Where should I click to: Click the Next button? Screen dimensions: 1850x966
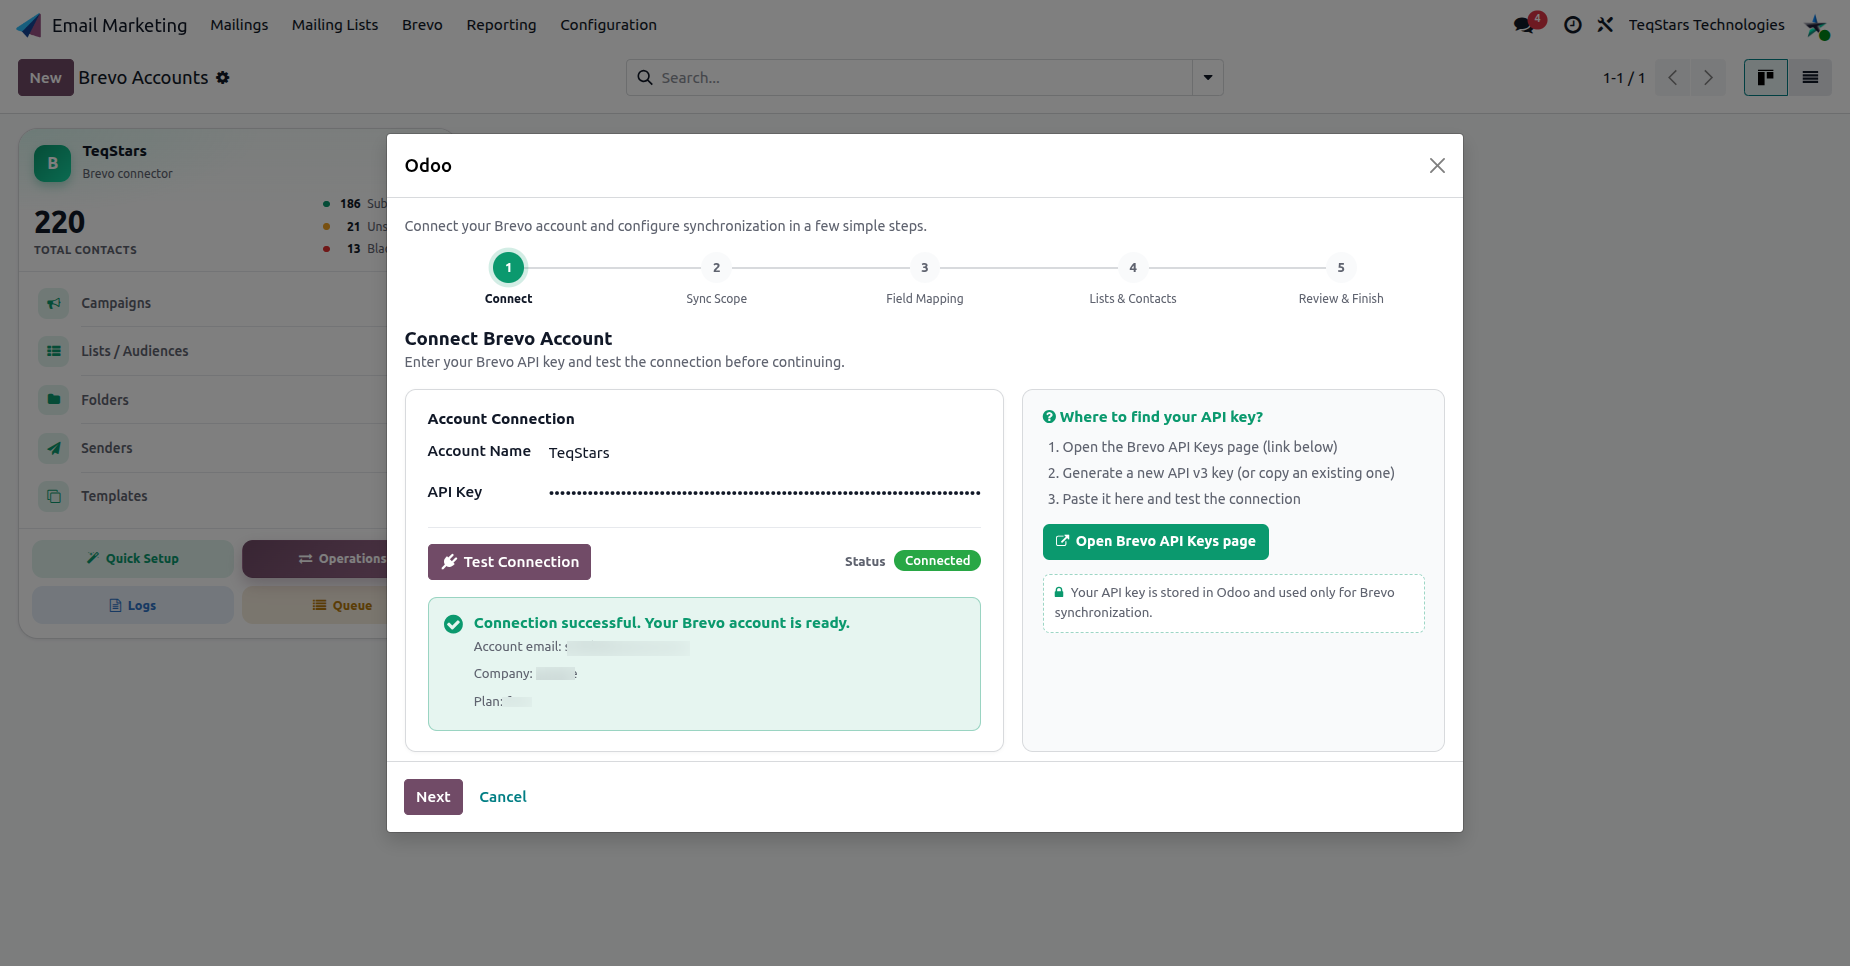pyautogui.click(x=433, y=797)
